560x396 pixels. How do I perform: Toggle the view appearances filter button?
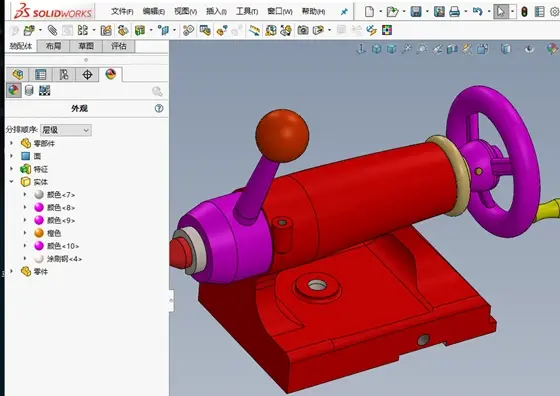tap(14, 90)
